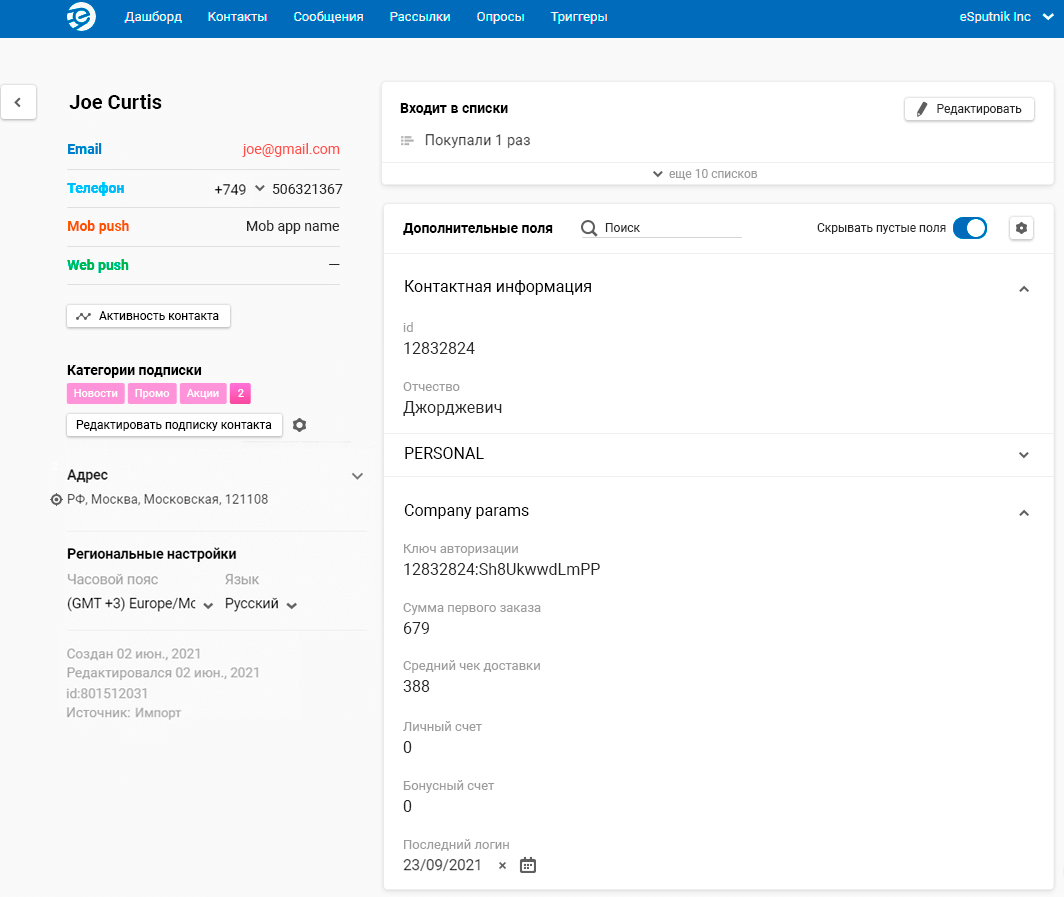Open the calendar for Последний логин
Viewport: 1064px width, 897px height.
point(528,865)
